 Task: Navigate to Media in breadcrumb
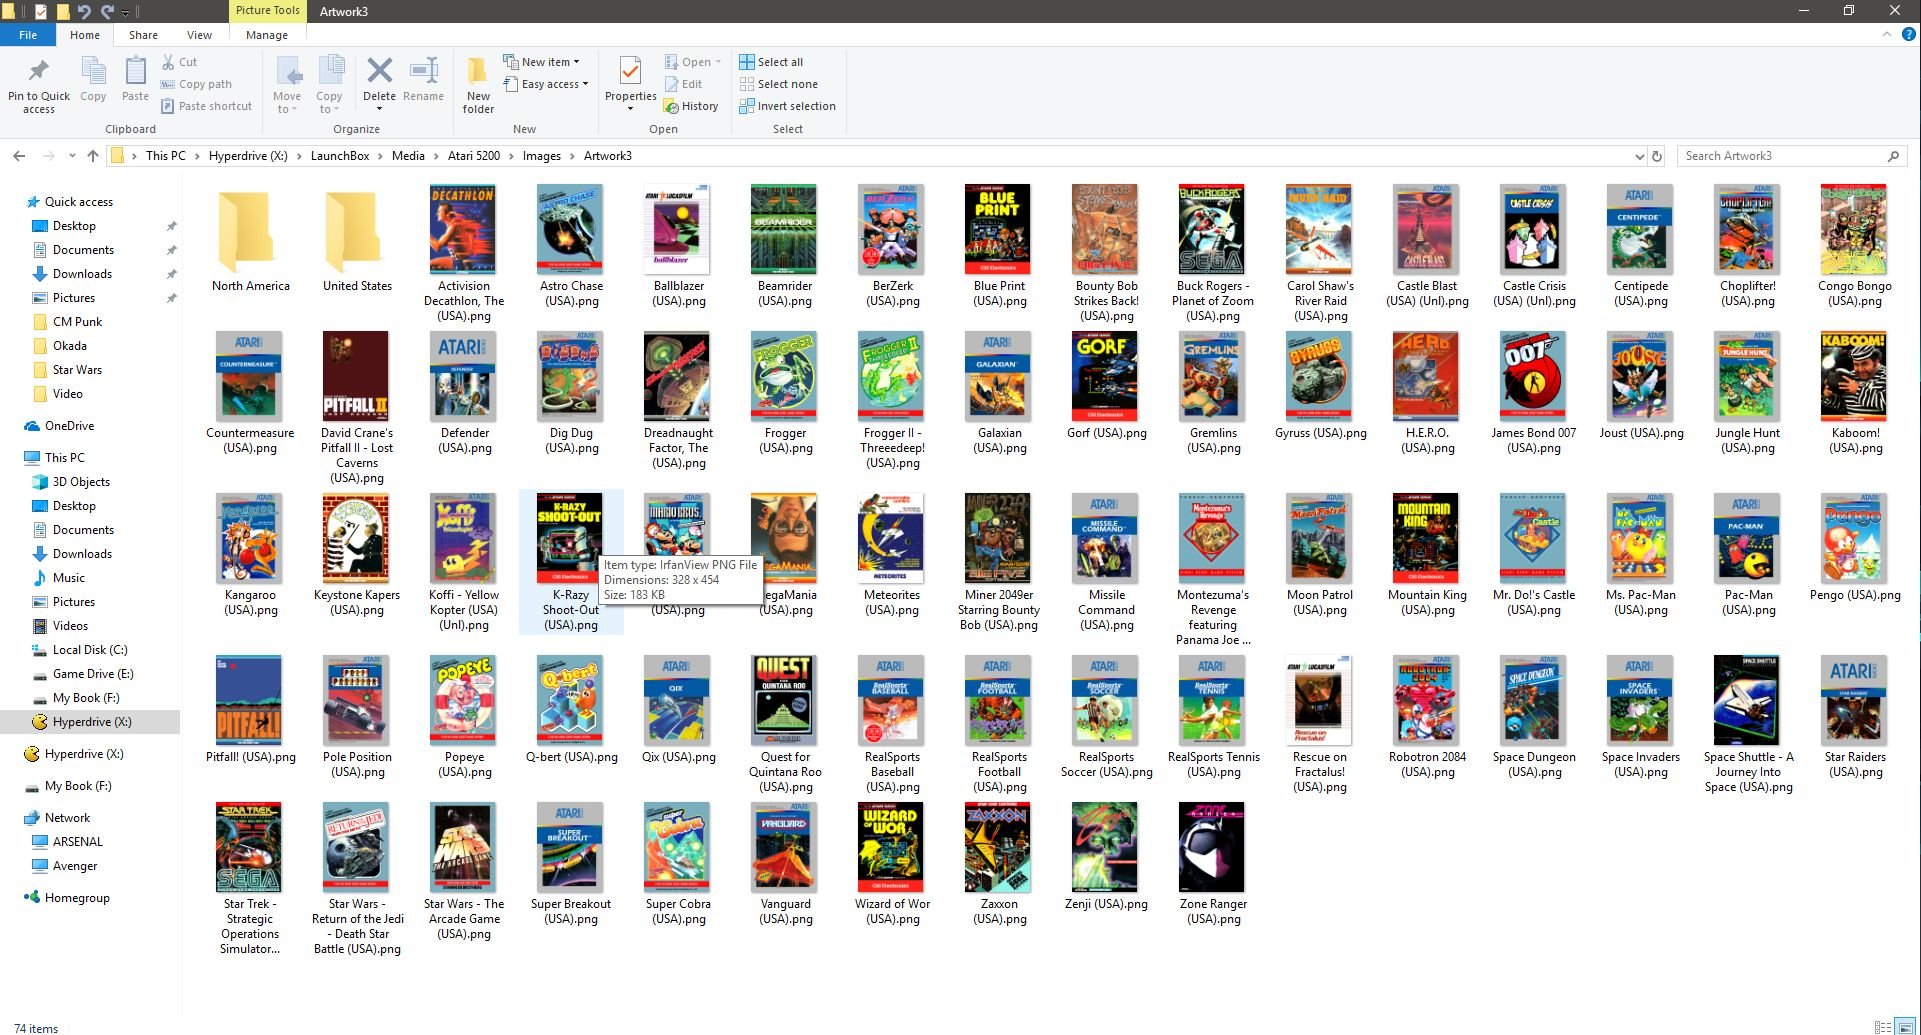pos(408,156)
